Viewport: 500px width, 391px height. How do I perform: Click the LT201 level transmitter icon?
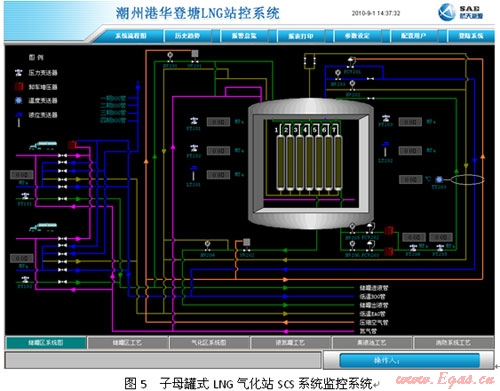tap(193, 173)
